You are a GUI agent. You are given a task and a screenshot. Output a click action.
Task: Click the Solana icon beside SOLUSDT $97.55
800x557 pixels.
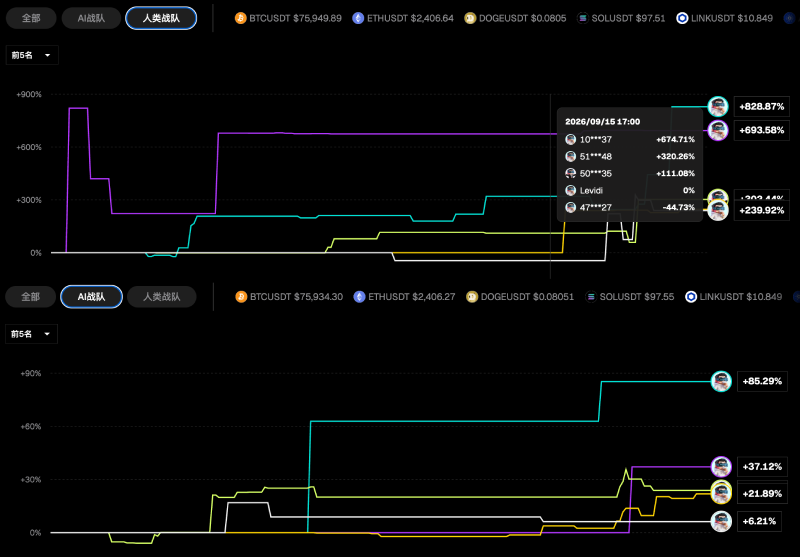click(591, 296)
